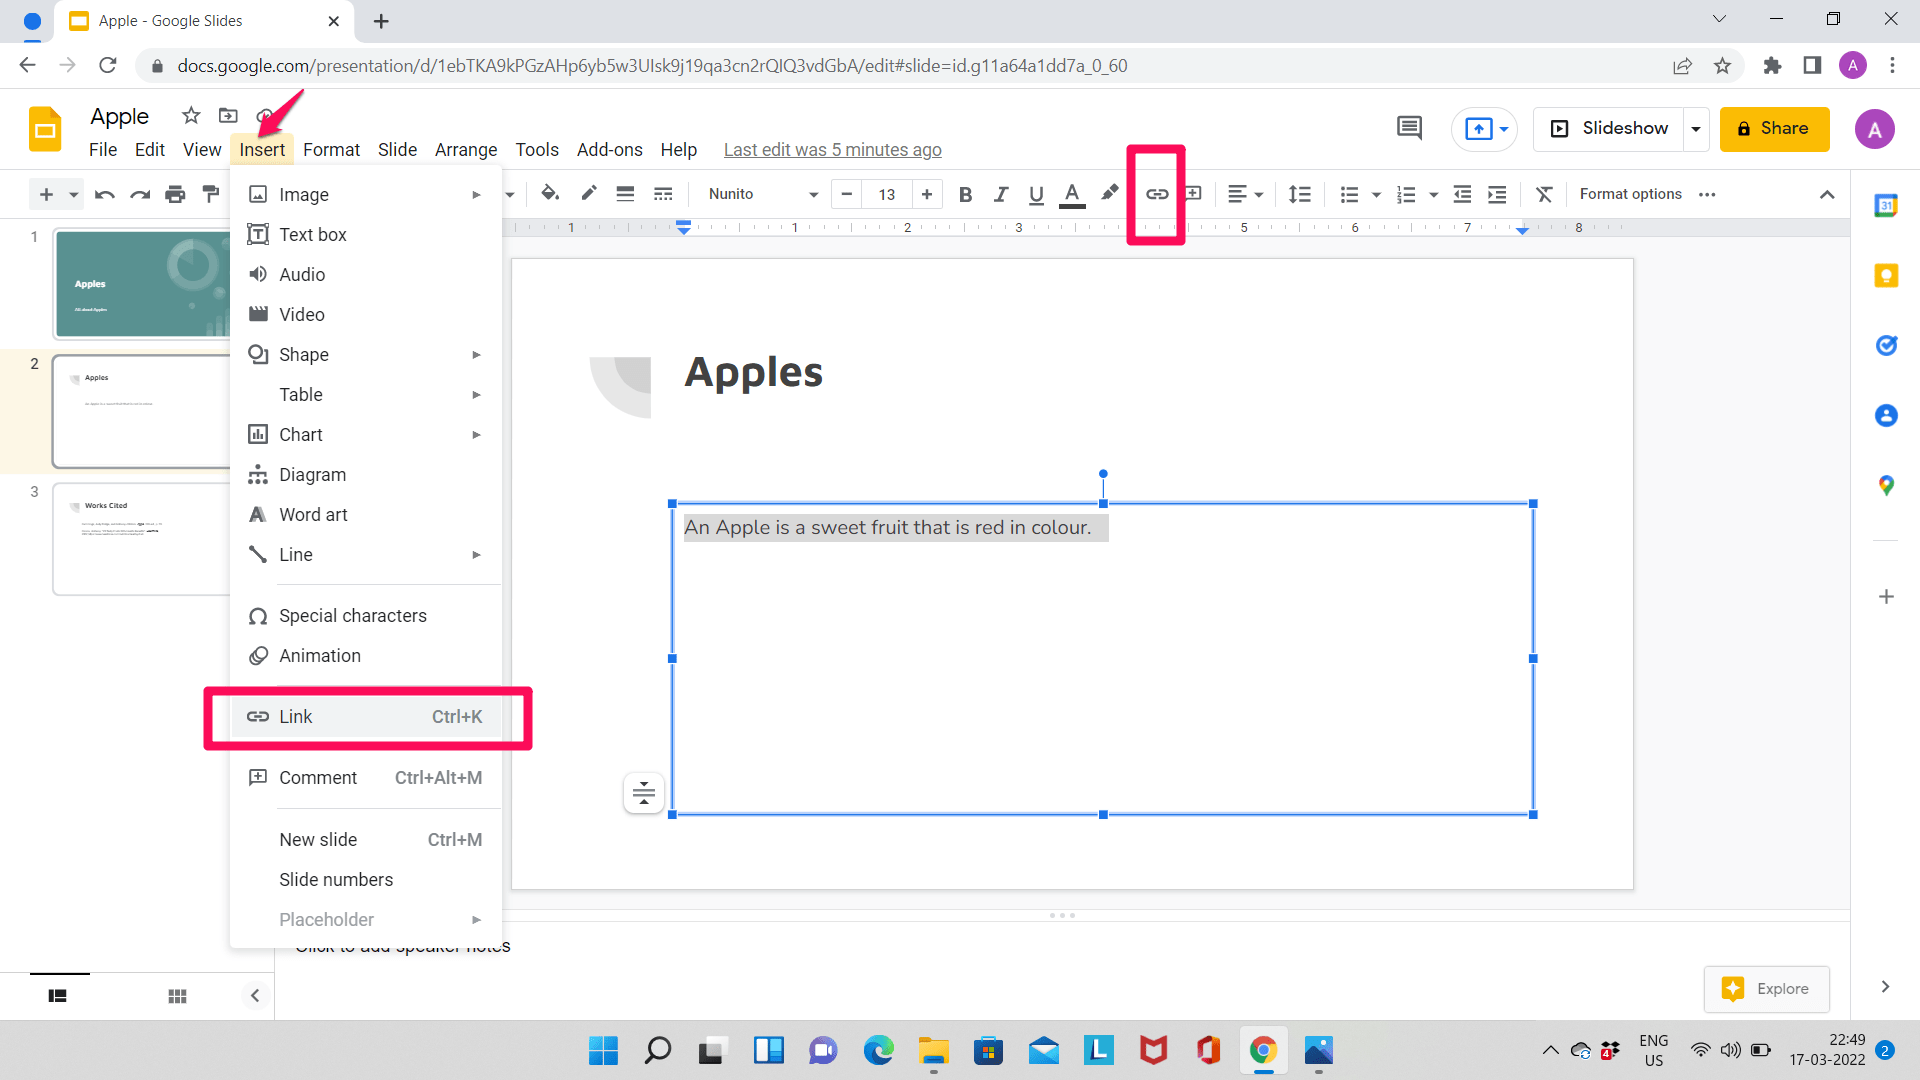This screenshot has width=1920, height=1080.
Task: Open the font size dropdown
Action: (887, 194)
